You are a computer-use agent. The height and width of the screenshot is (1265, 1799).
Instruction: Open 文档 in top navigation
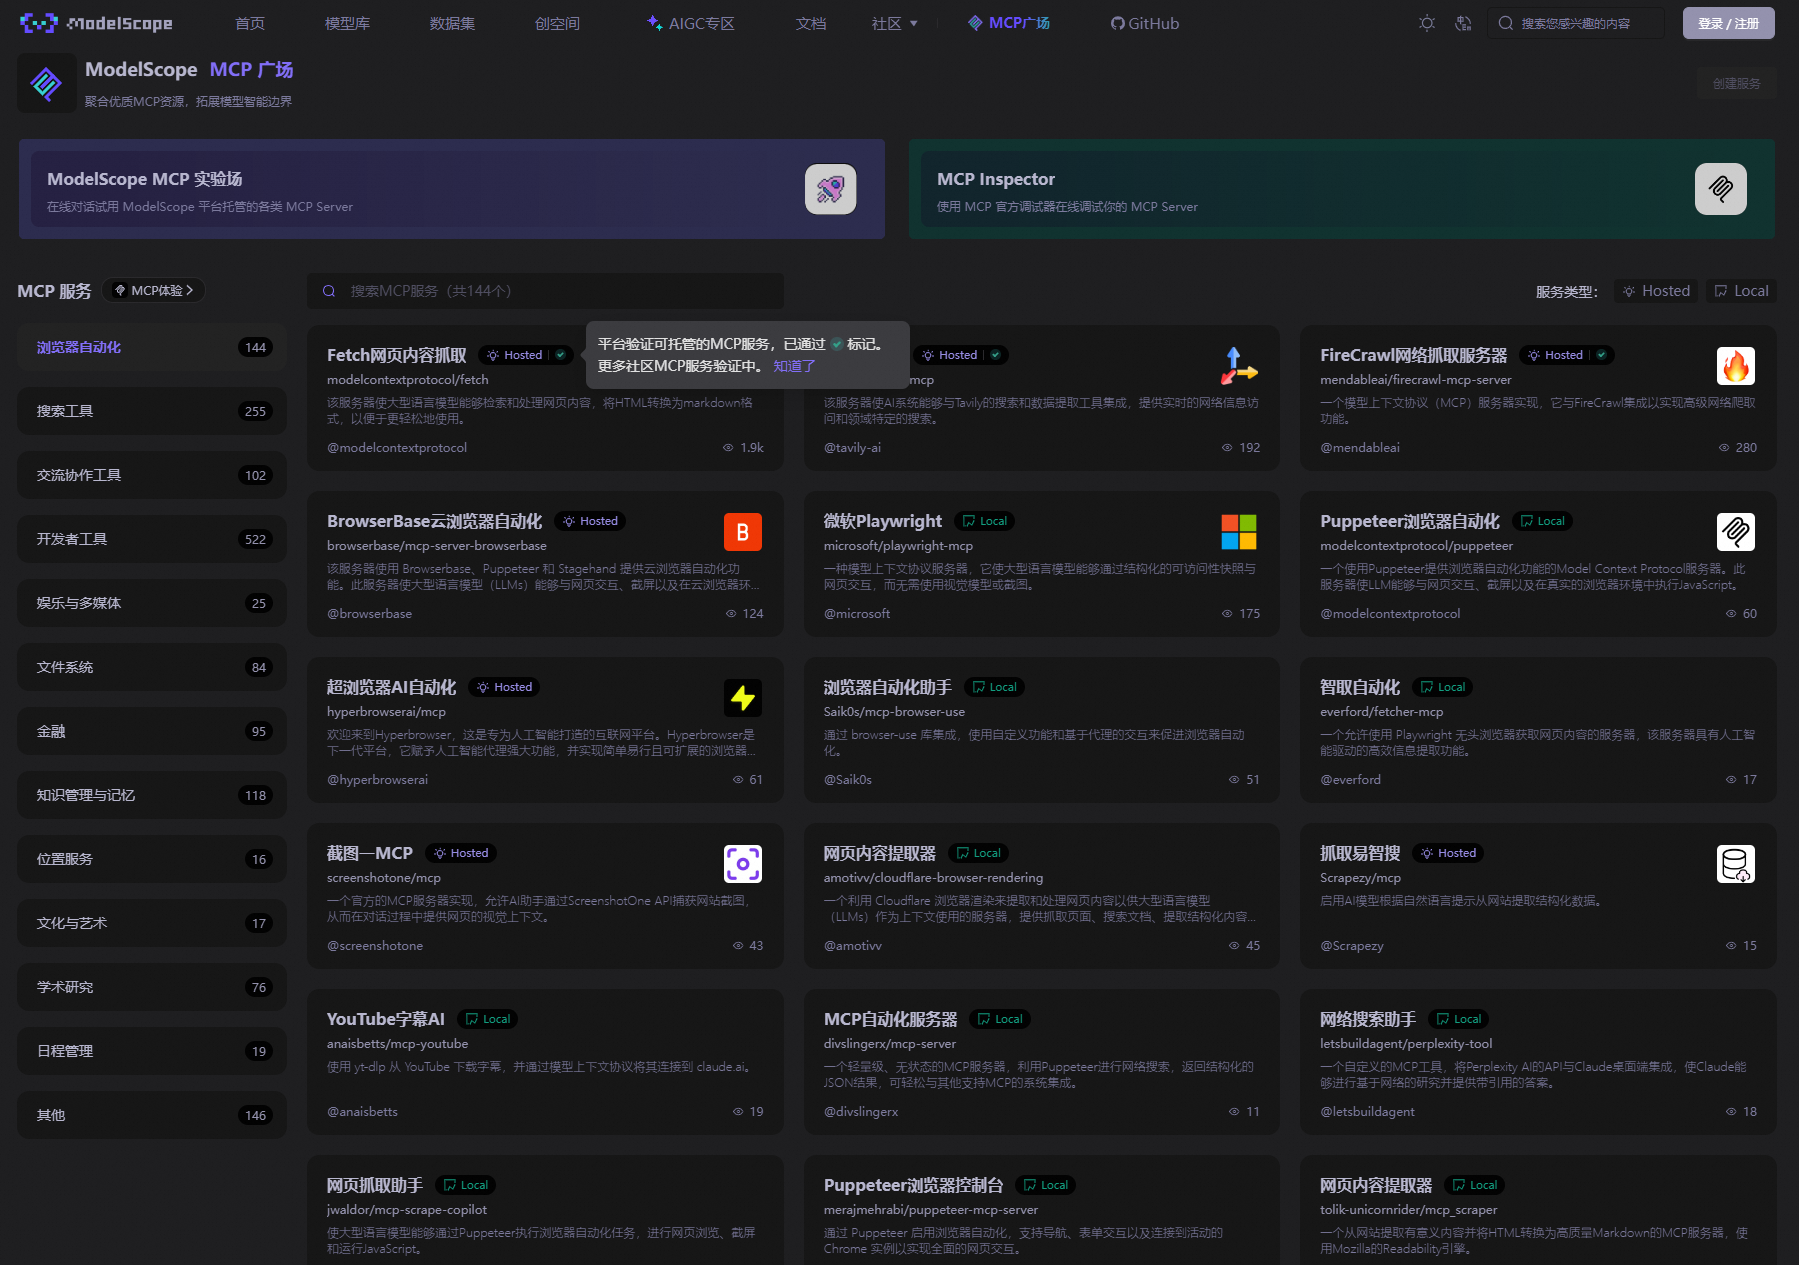point(811,23)
